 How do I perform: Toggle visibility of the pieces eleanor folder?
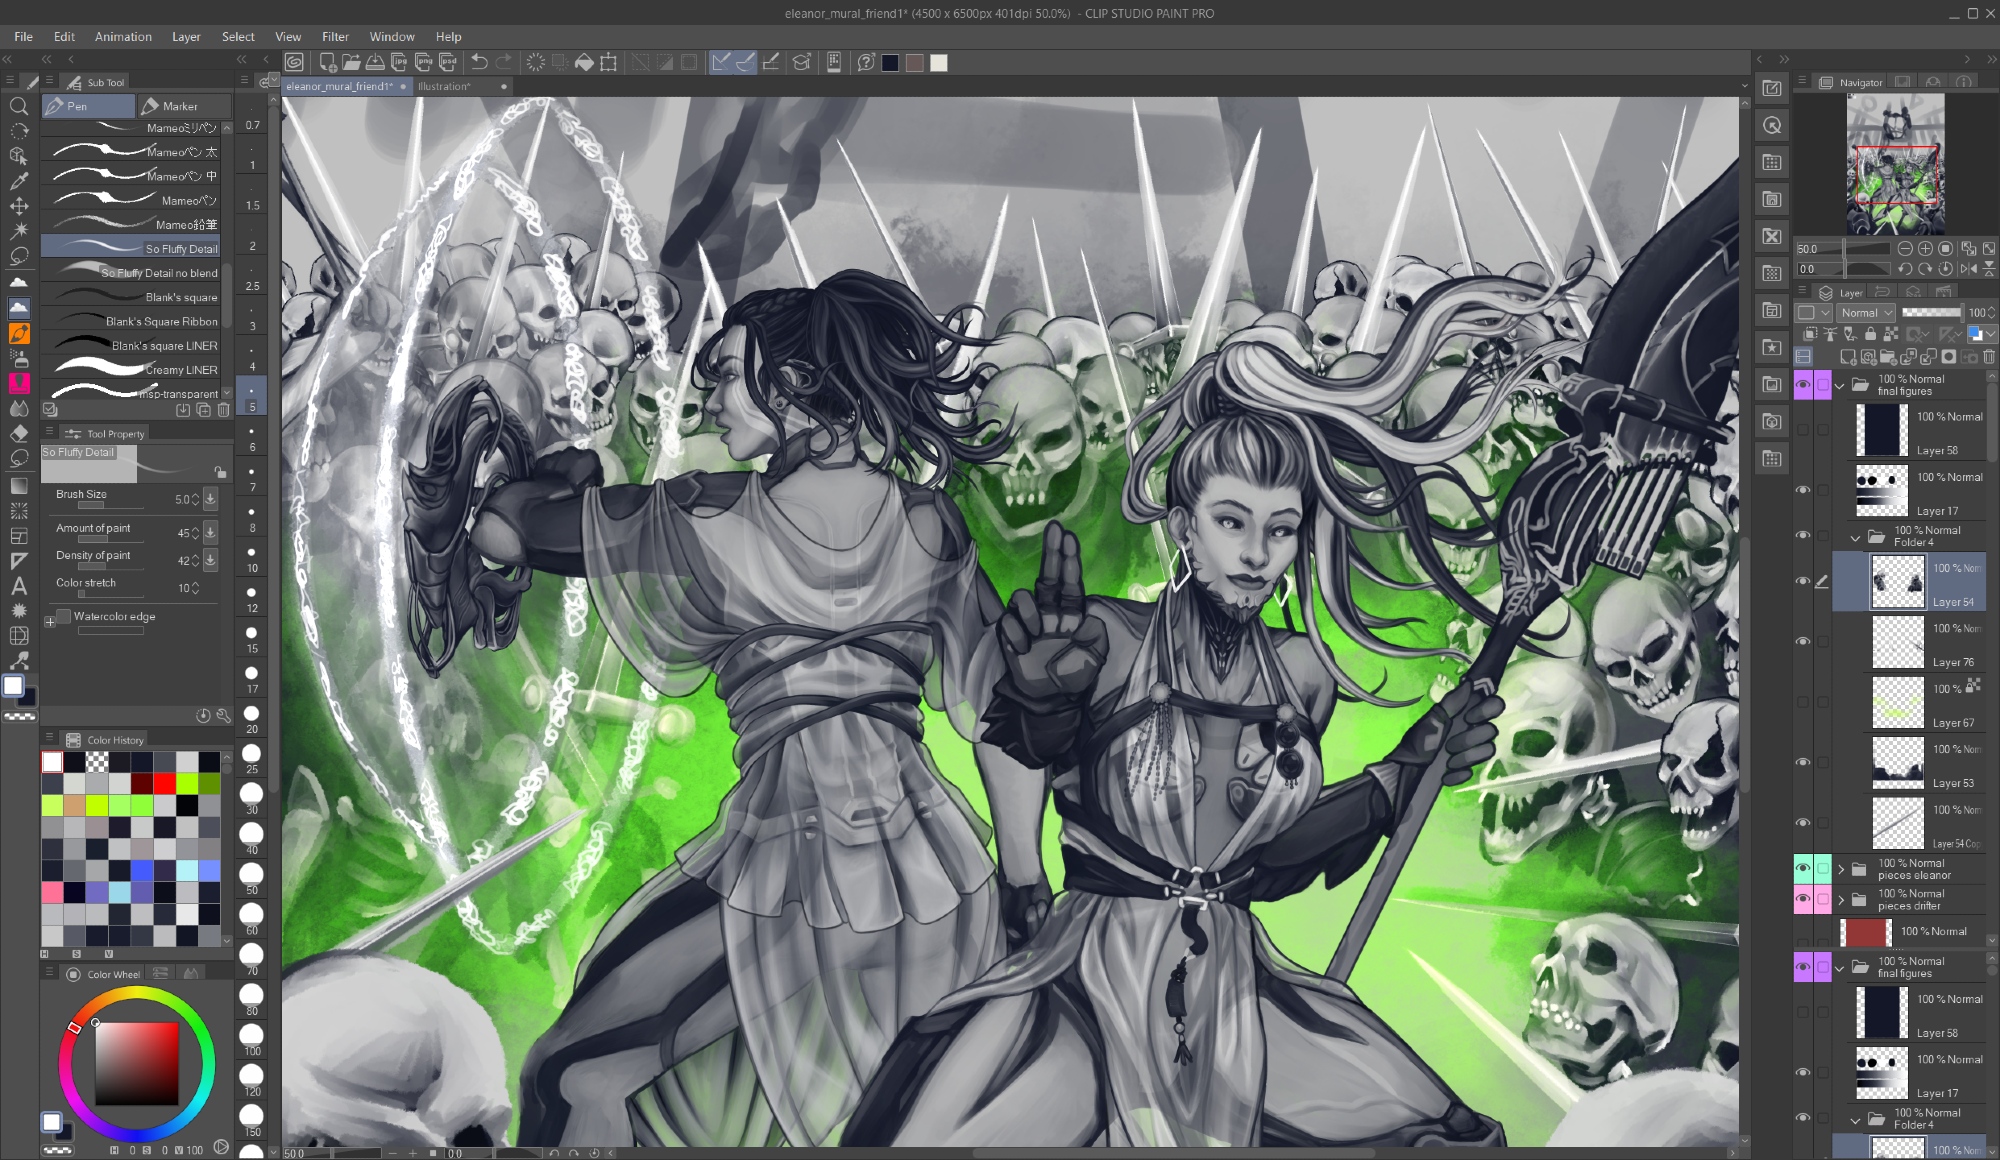1803,868
